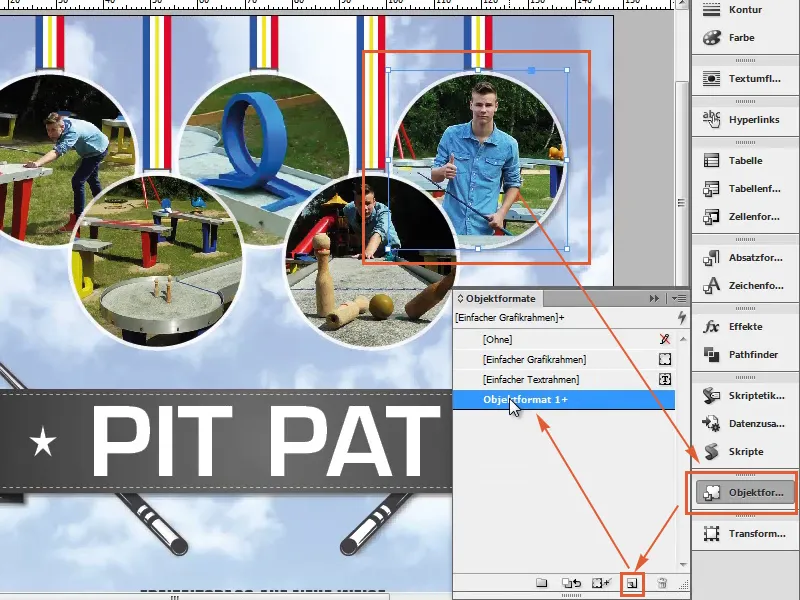The image size is (800, 600).
Task: Select [Ohne] object style
Action: pyautogui.click(x=564, y=339)
